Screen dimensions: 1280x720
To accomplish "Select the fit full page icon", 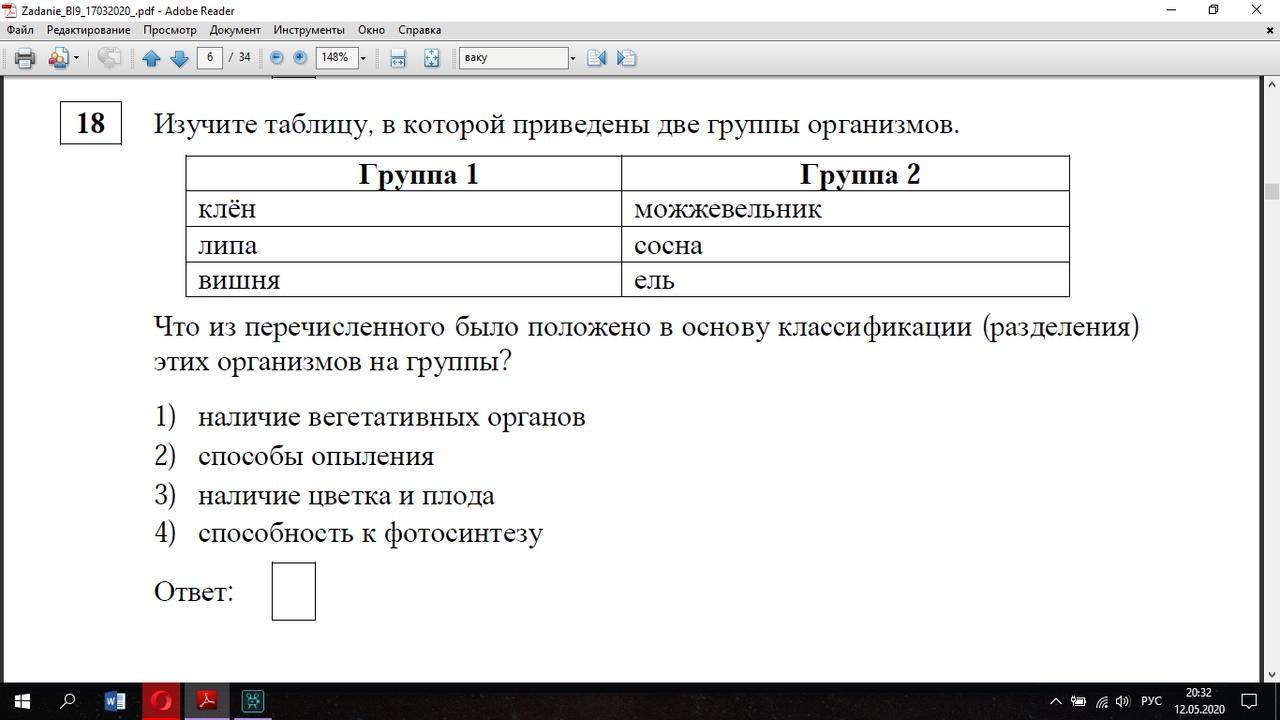I will pos(431,58).
